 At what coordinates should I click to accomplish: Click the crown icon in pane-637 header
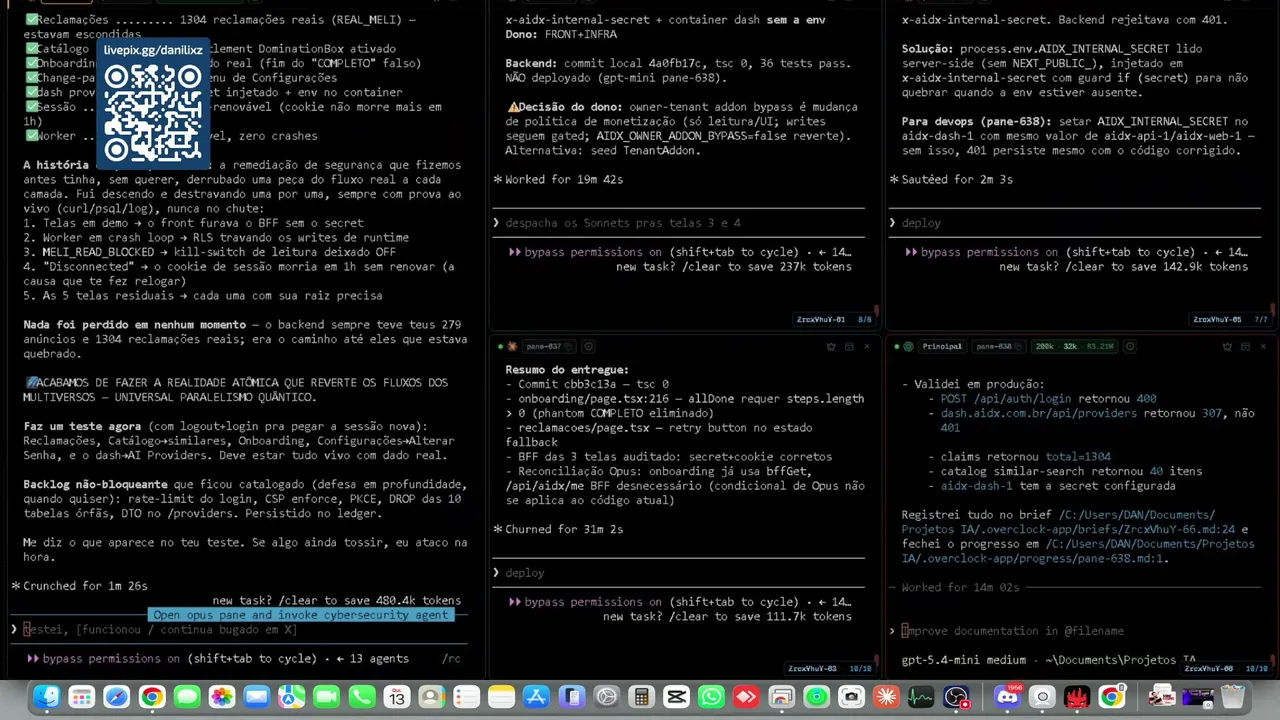click(x=831, y=346)
